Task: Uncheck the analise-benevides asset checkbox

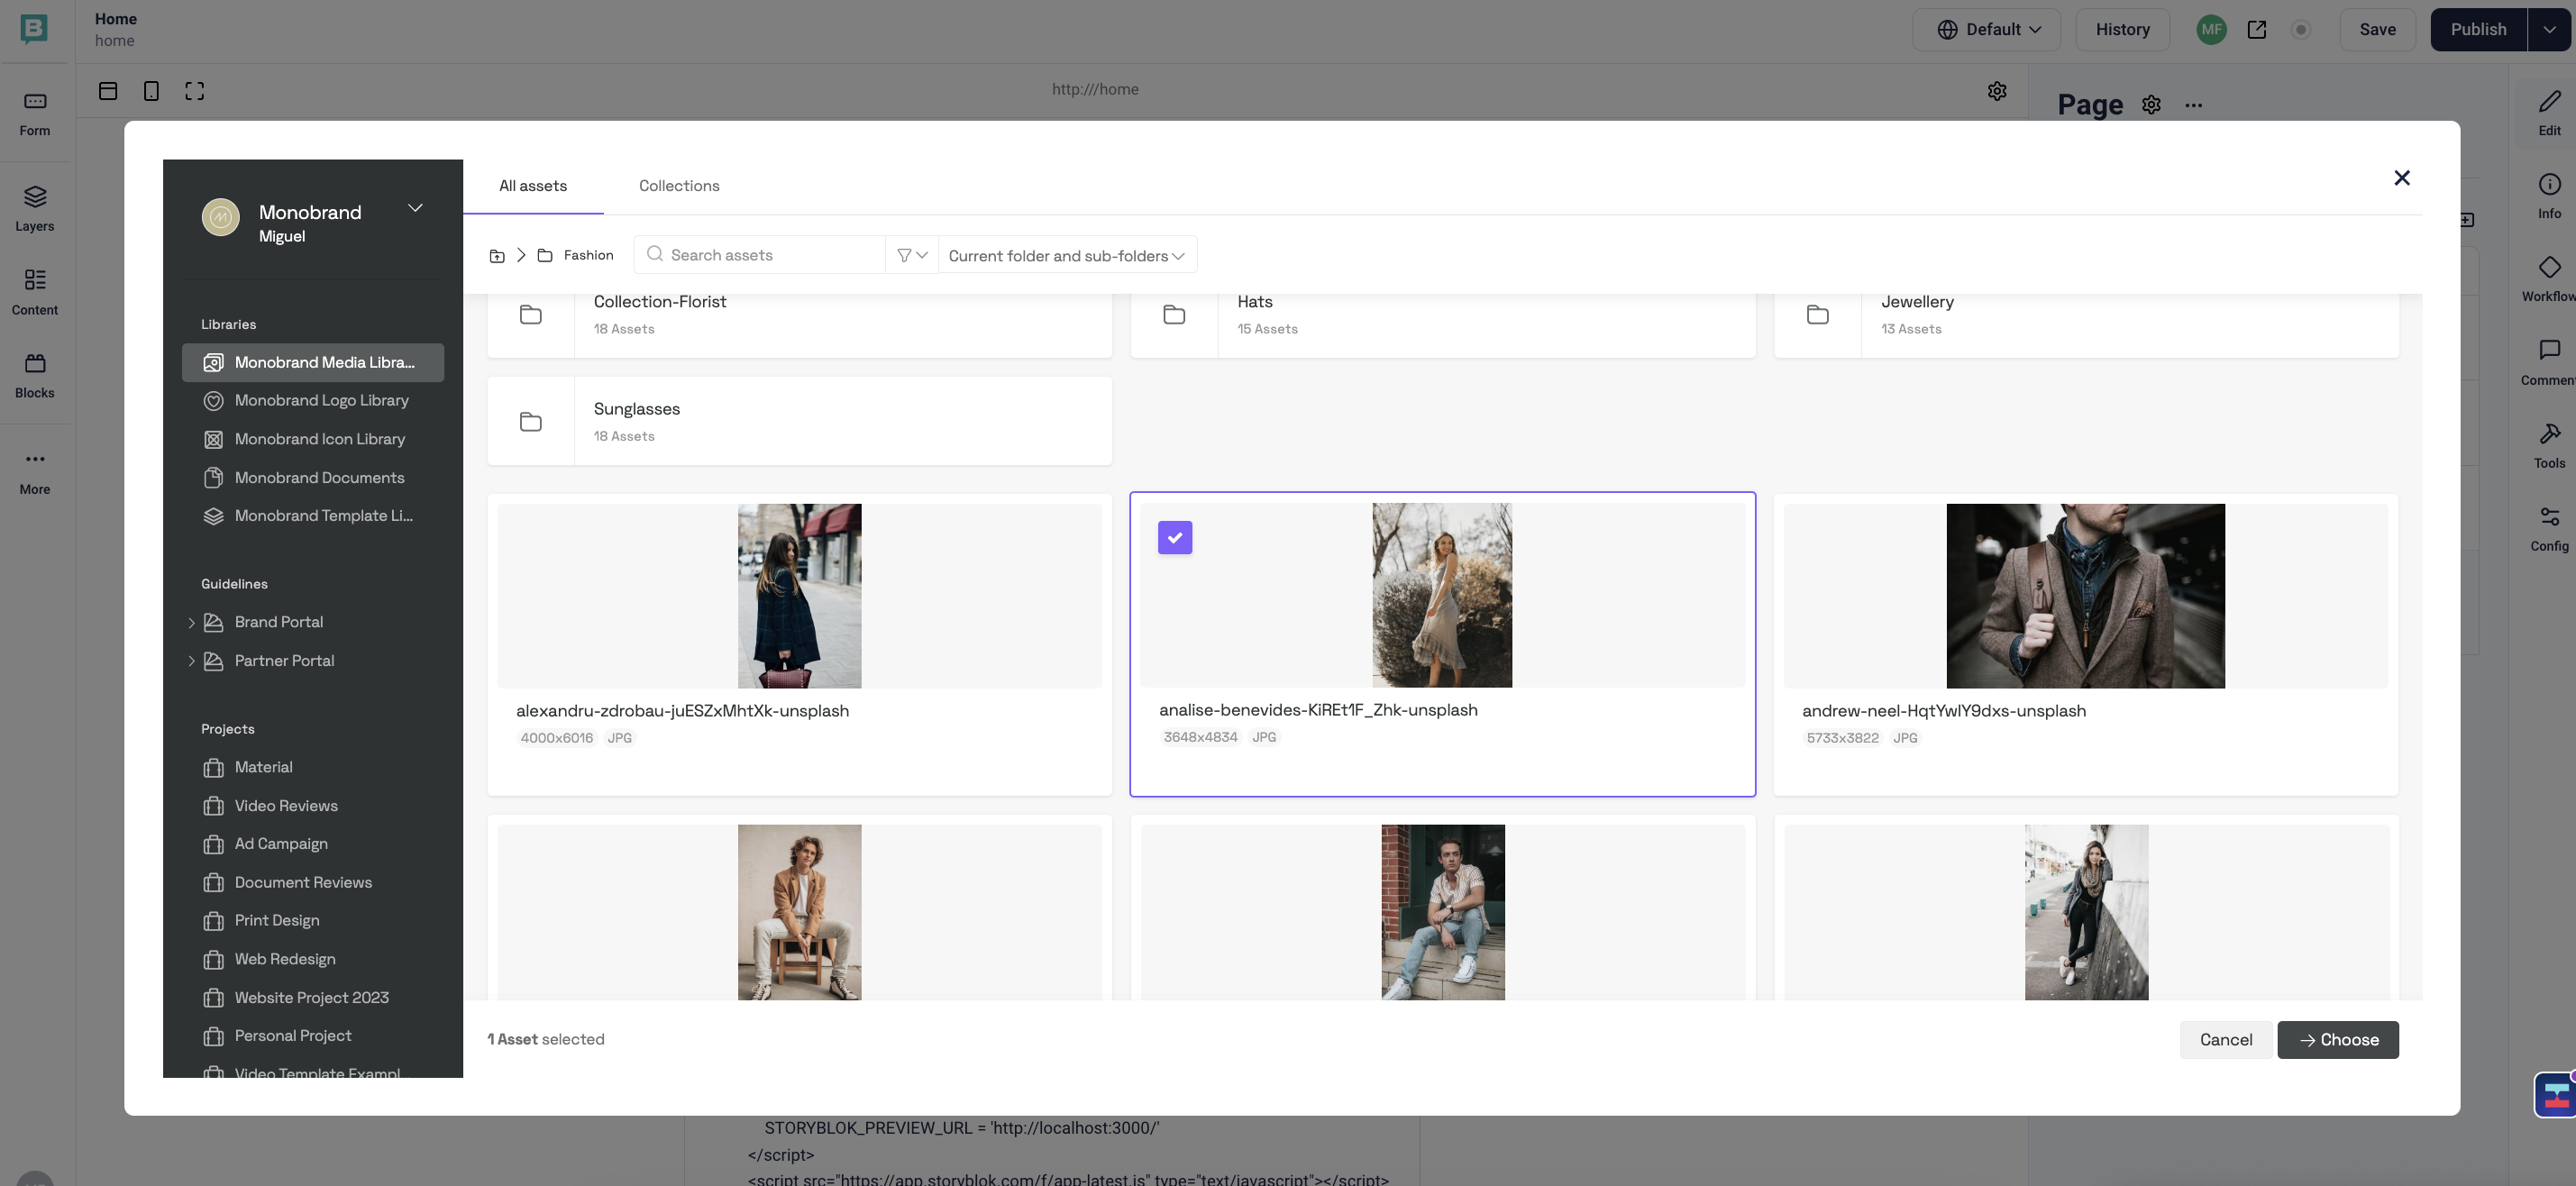Action: [x=1175, y=538]
